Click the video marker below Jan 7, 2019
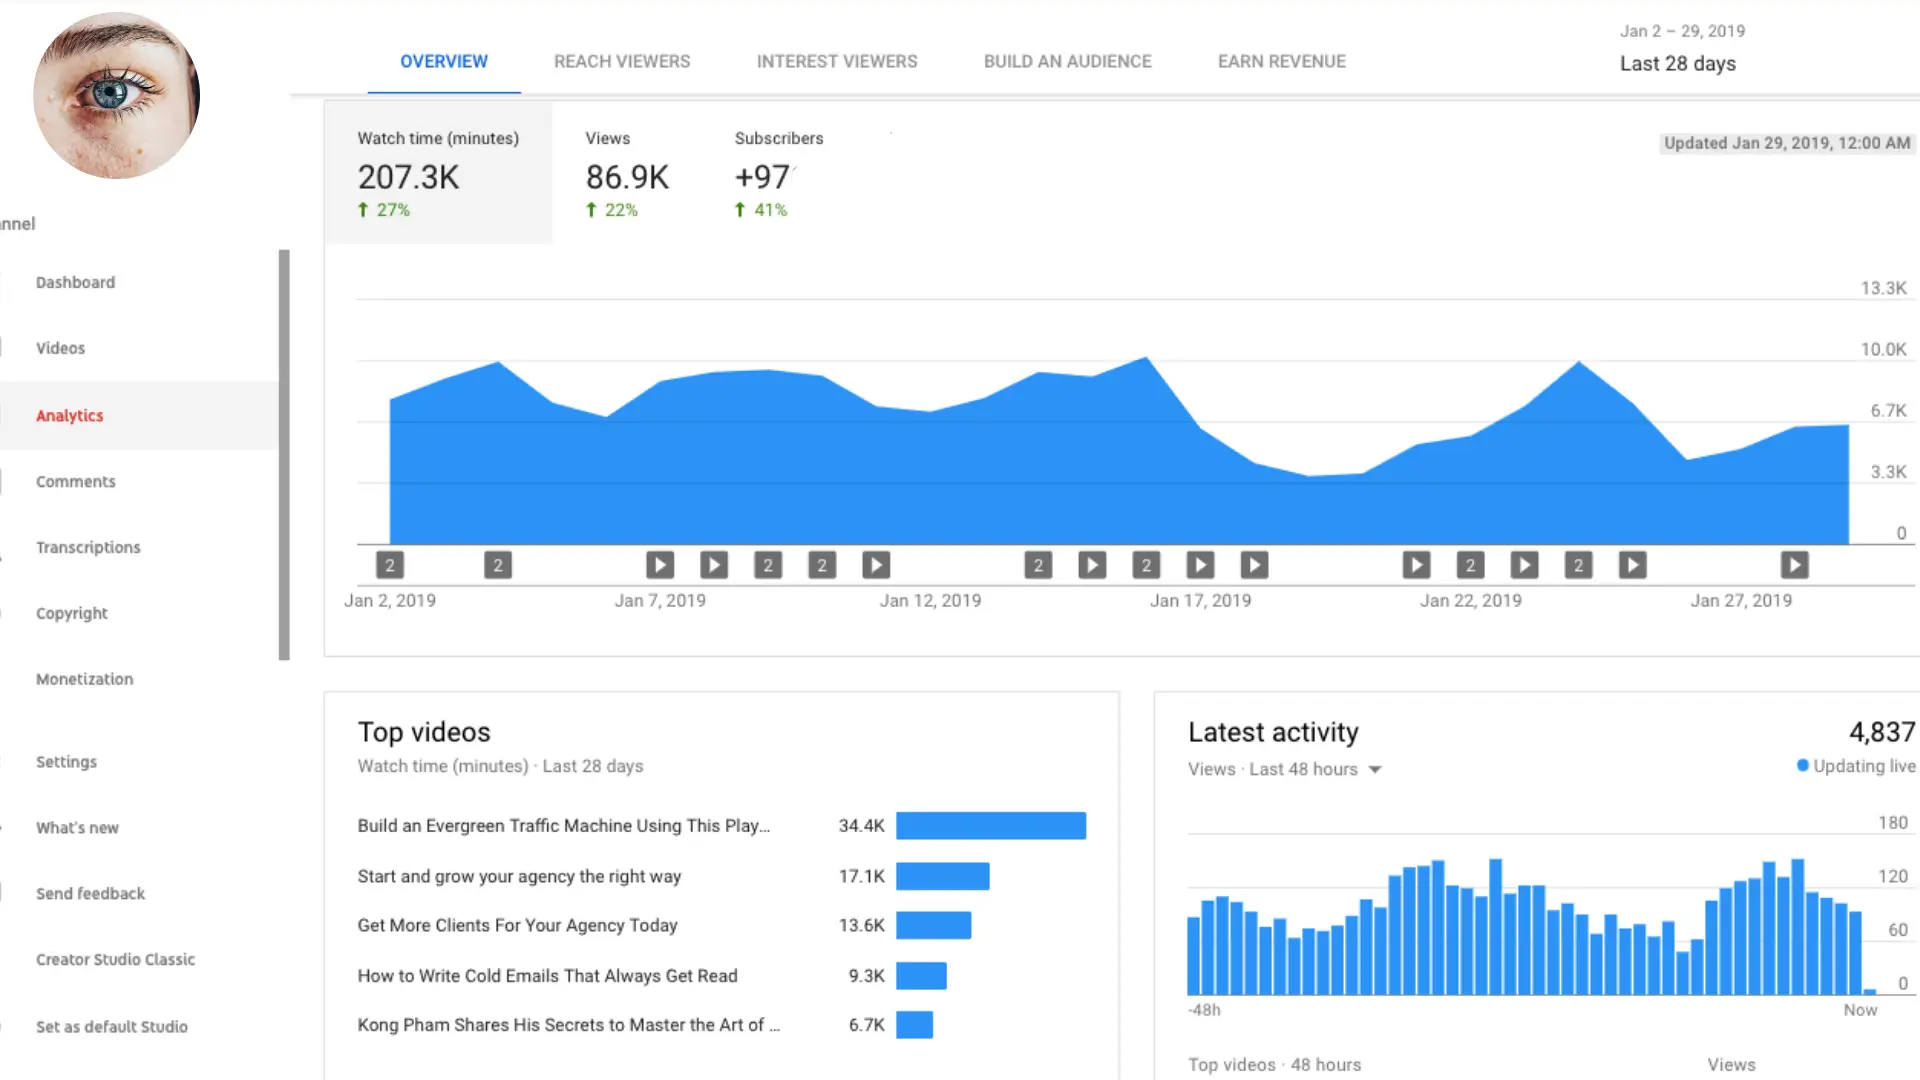Viewport: 1920px width, 1080px height. (x=660, y=565)
